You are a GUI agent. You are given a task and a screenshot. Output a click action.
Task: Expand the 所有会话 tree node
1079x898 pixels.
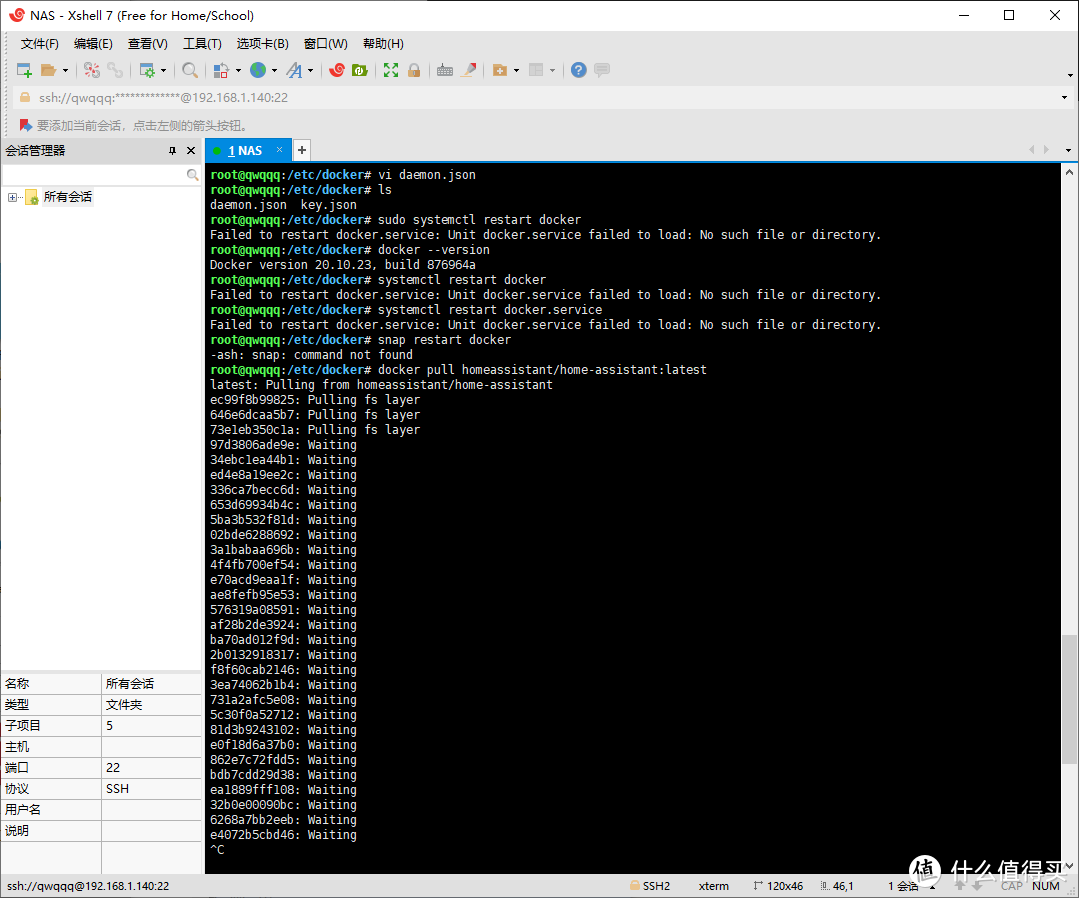pos(13,197)
